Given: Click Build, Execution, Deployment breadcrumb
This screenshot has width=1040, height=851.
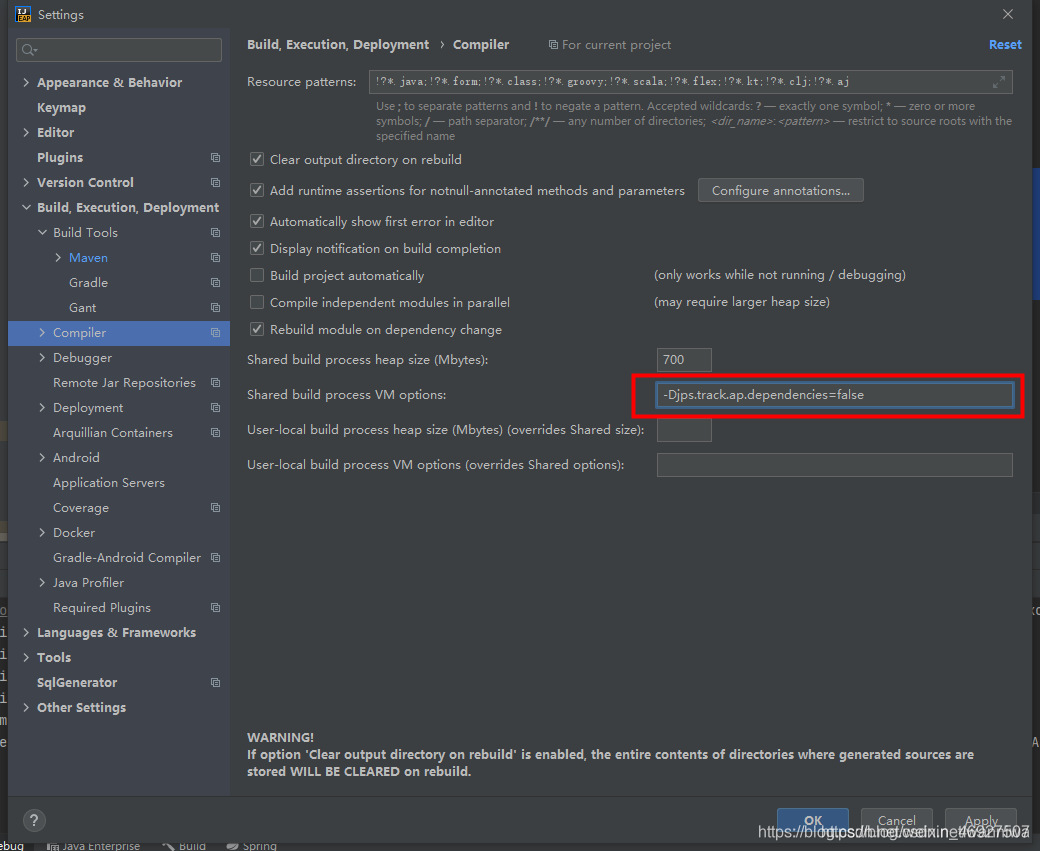Looking at the screenshot, I should point(338,44).
